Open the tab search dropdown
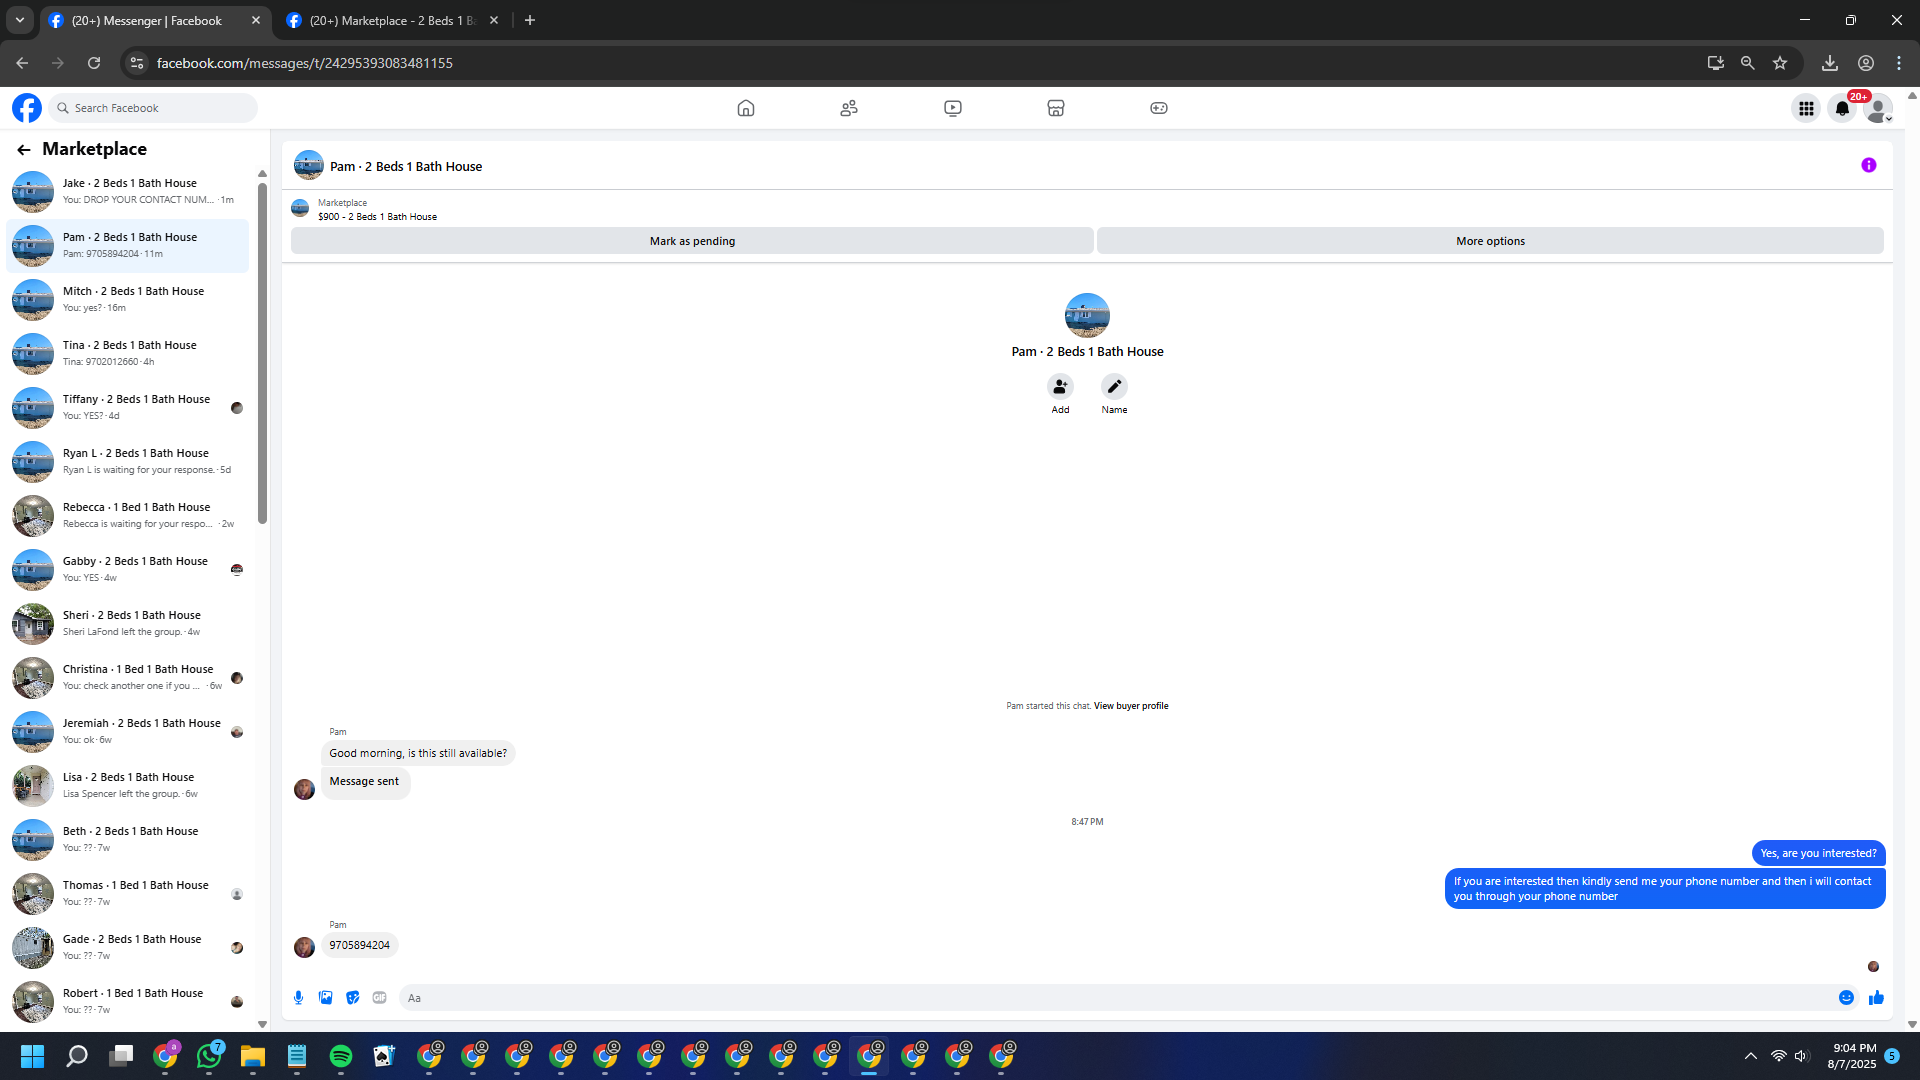Screen dimensions: 1920x1080 (20, 21)
